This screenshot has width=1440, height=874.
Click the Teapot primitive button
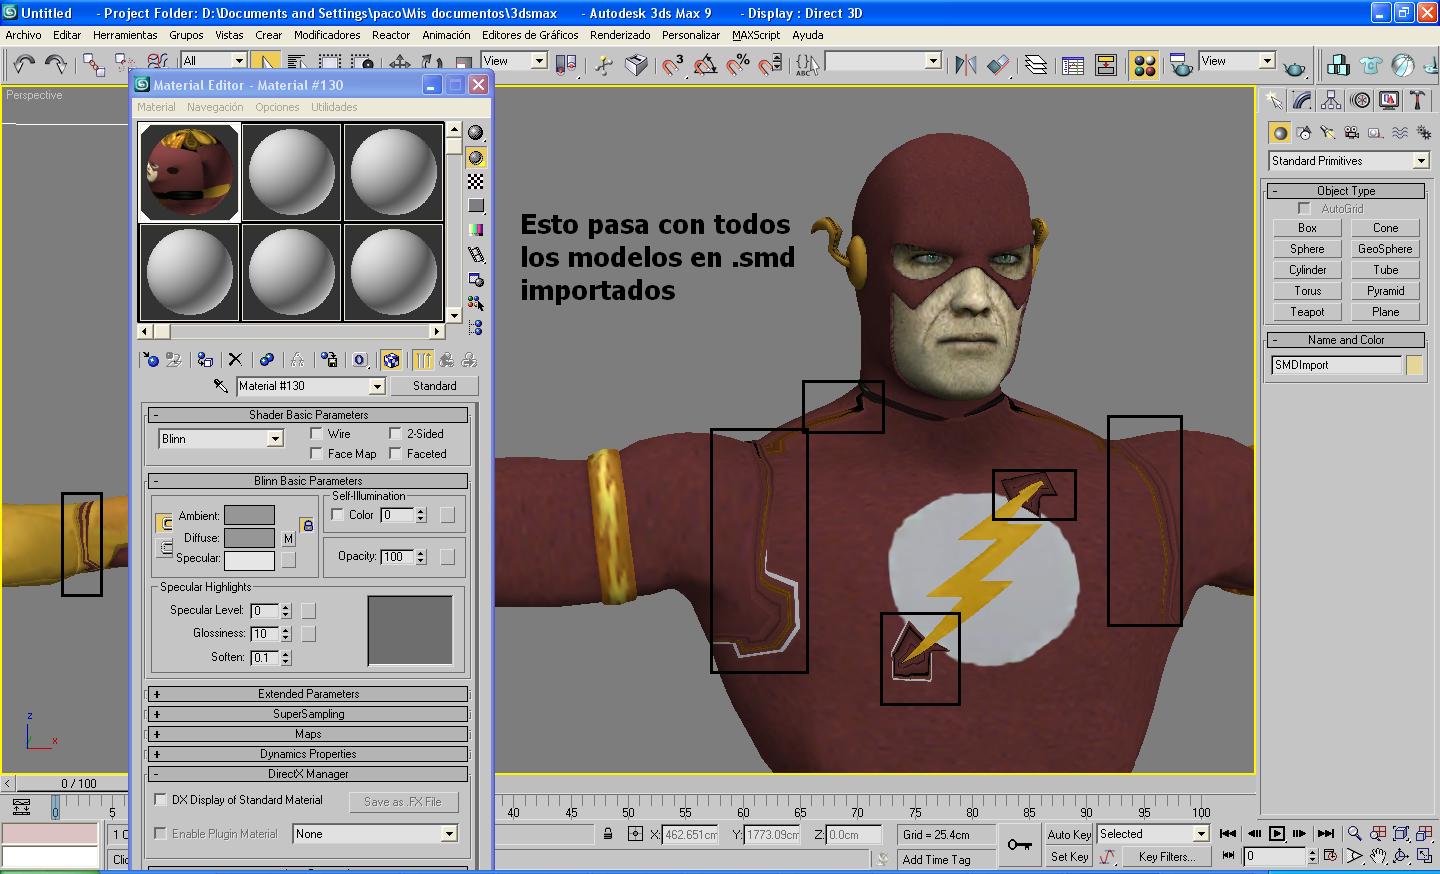point(1307,312)
